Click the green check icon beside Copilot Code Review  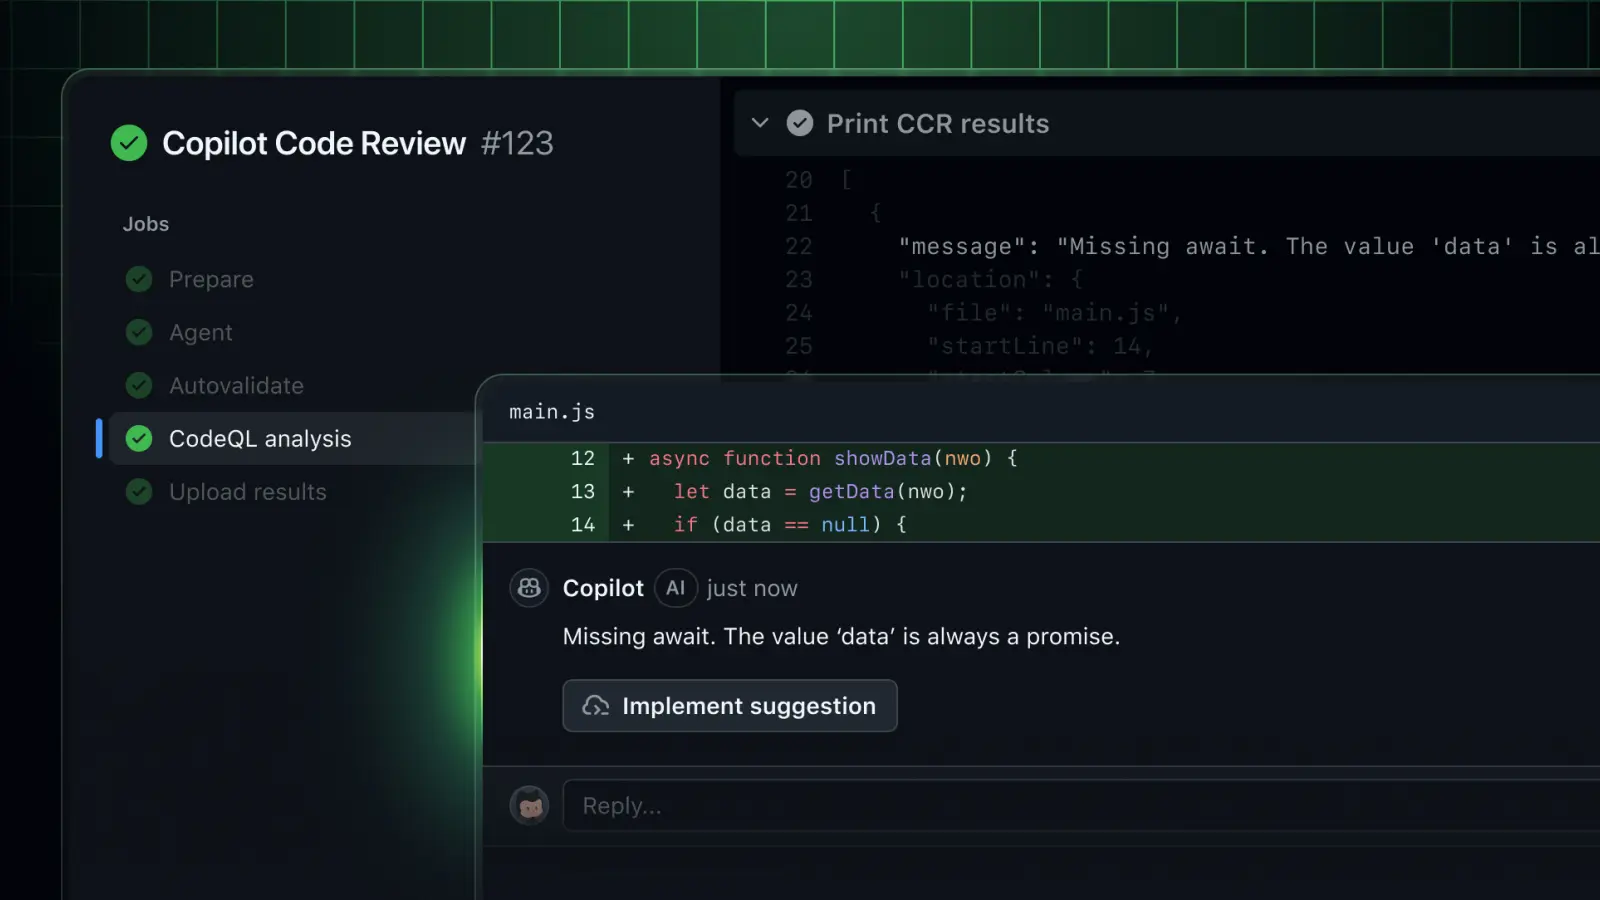coord(129,143)
